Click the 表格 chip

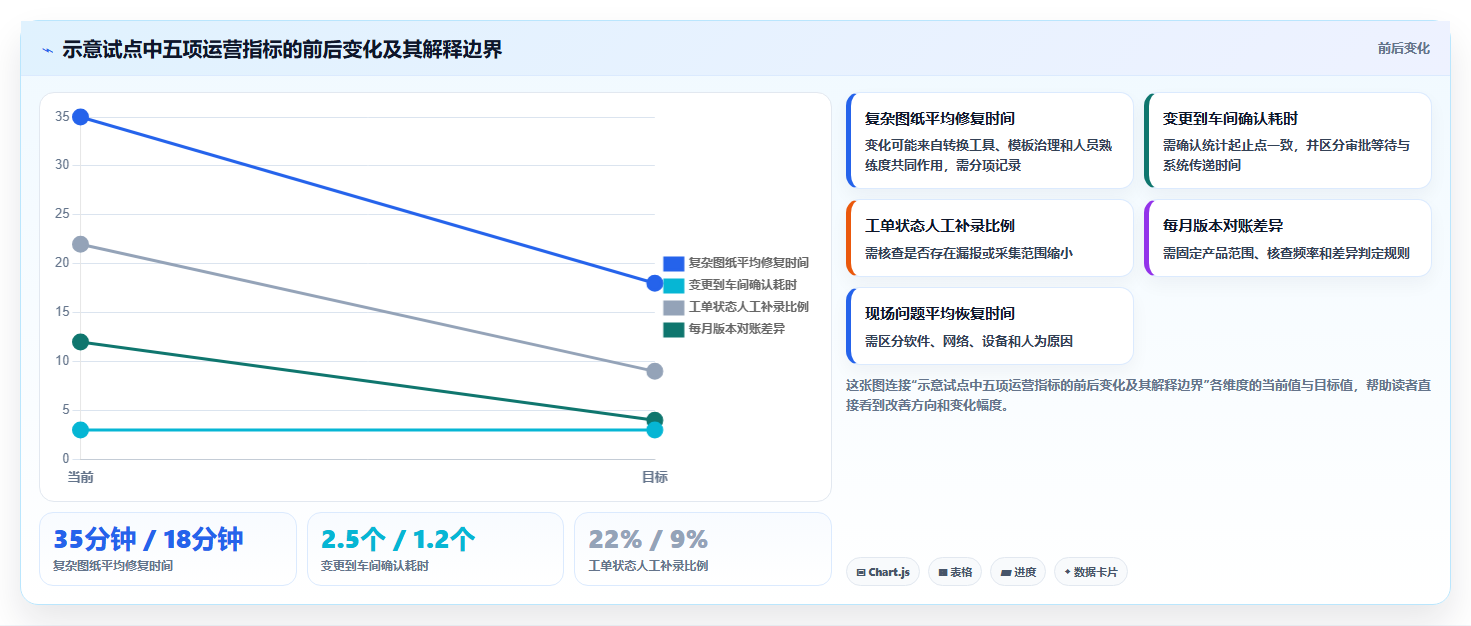(955, 572)
